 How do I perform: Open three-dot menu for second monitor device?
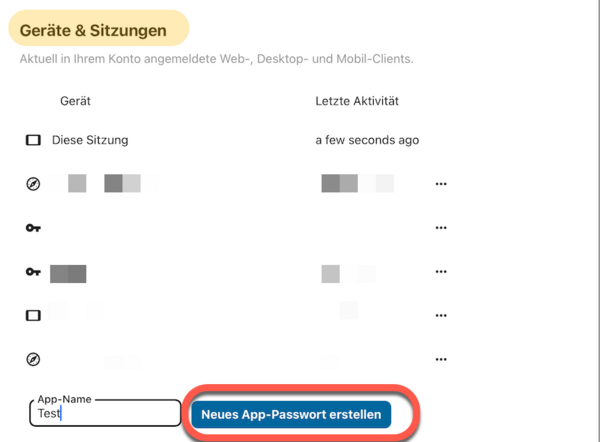[x=441, y=315]
